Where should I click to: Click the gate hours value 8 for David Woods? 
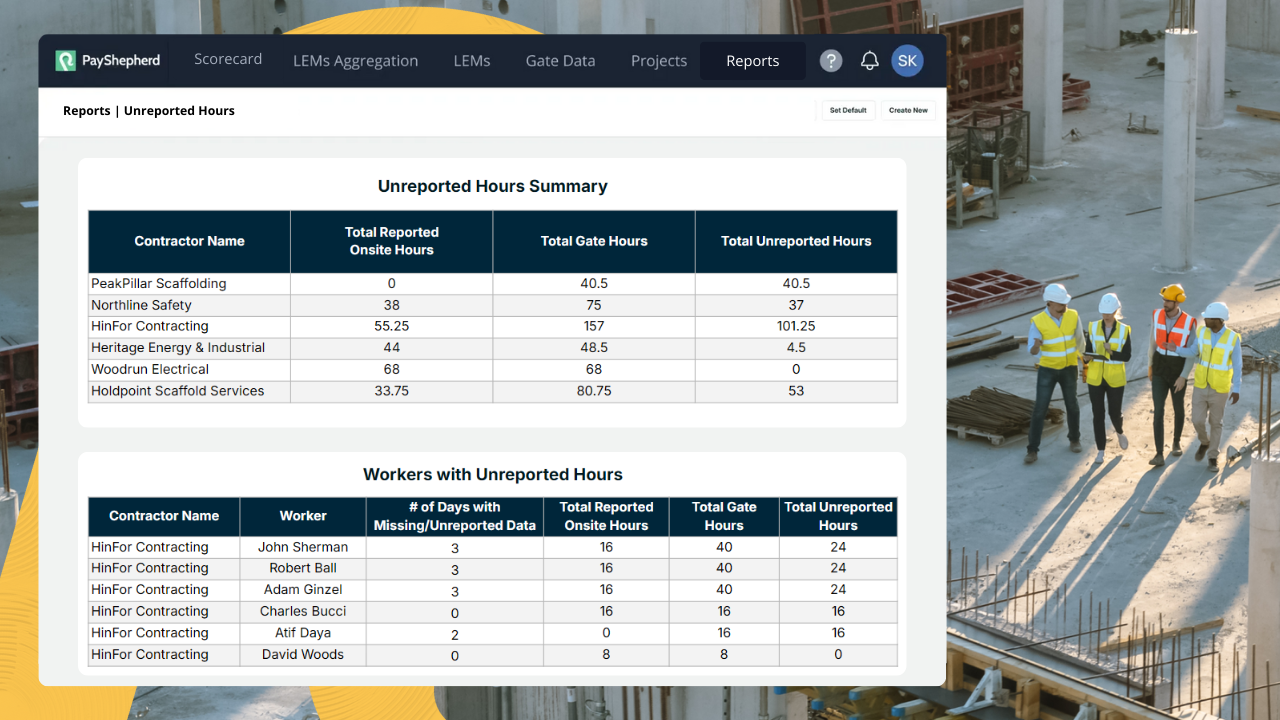(x=724, y=655)
